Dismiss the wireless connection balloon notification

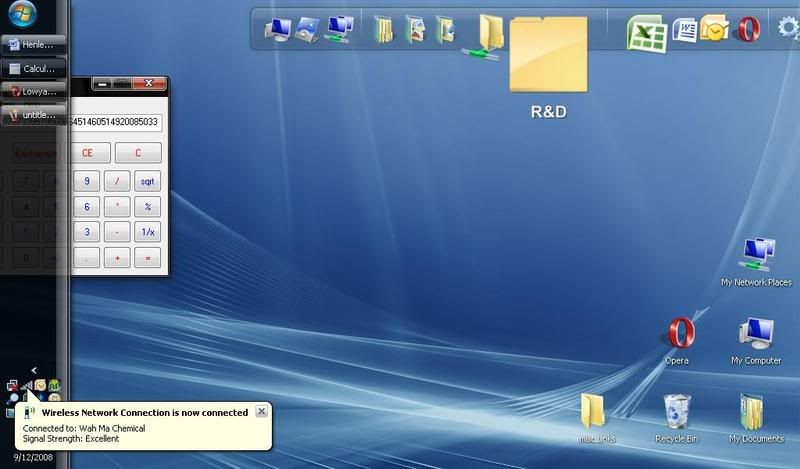(x=261, y=411)
